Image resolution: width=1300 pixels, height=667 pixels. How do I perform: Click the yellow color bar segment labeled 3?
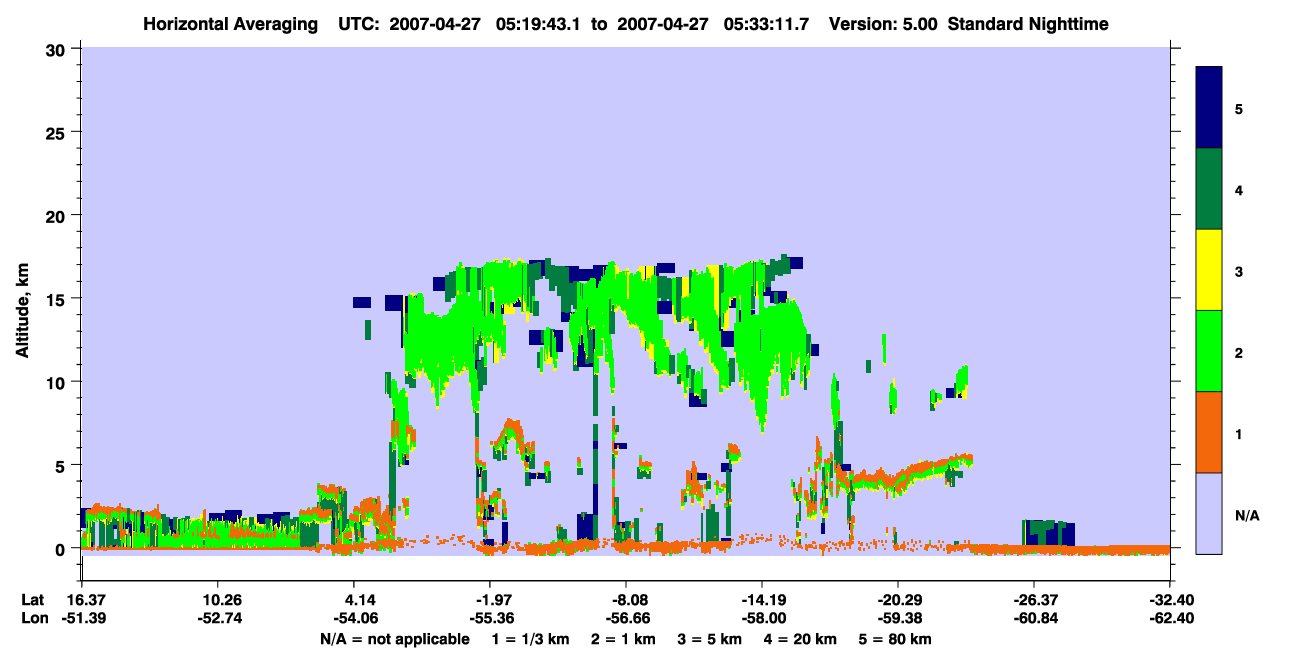coord(1209,270)
